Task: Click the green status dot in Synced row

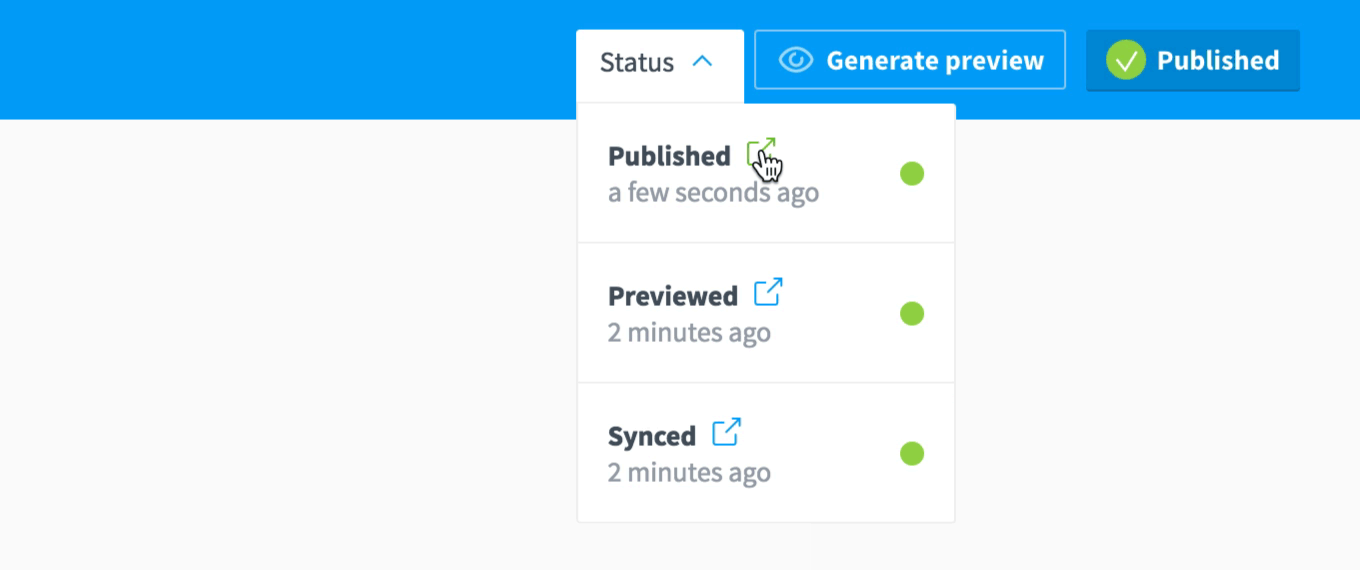Action: [x=911, y=454]
